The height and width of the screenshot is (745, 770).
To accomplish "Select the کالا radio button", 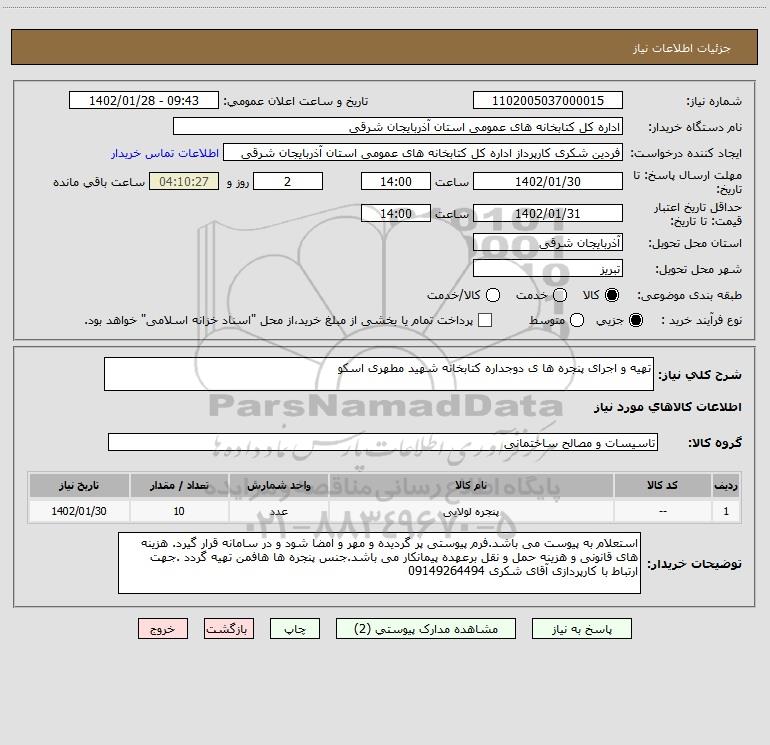I will click(612, 295).
